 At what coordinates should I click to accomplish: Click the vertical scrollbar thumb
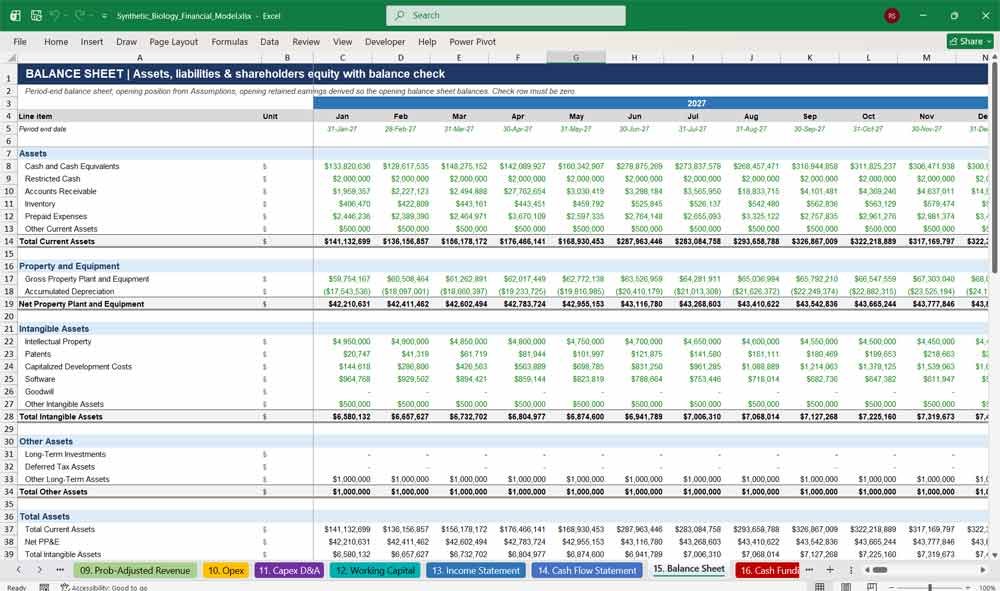pos(994,167)
